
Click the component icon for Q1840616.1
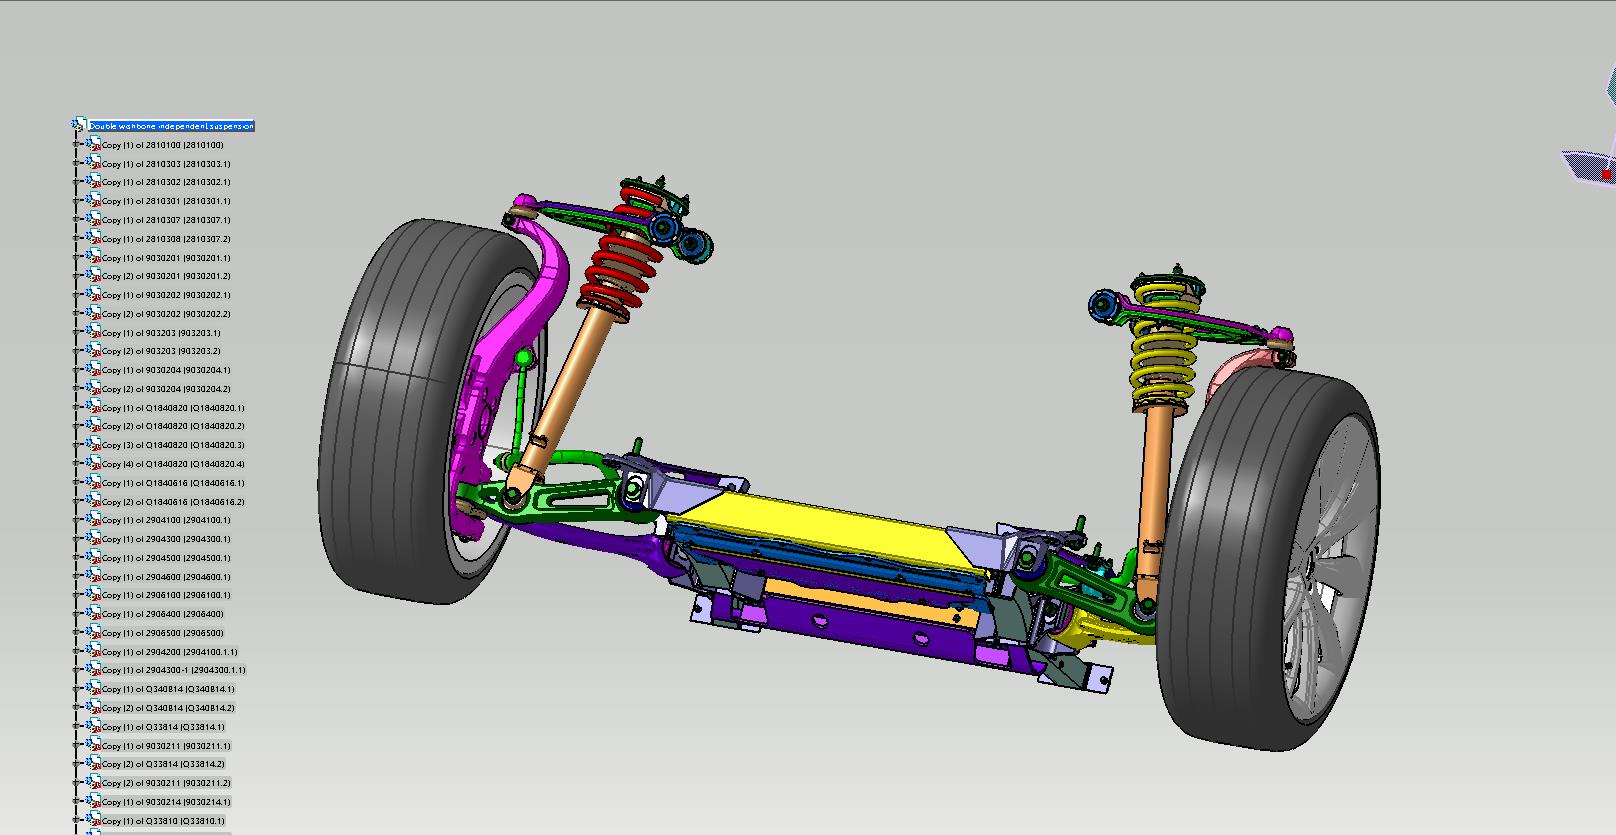94,483
